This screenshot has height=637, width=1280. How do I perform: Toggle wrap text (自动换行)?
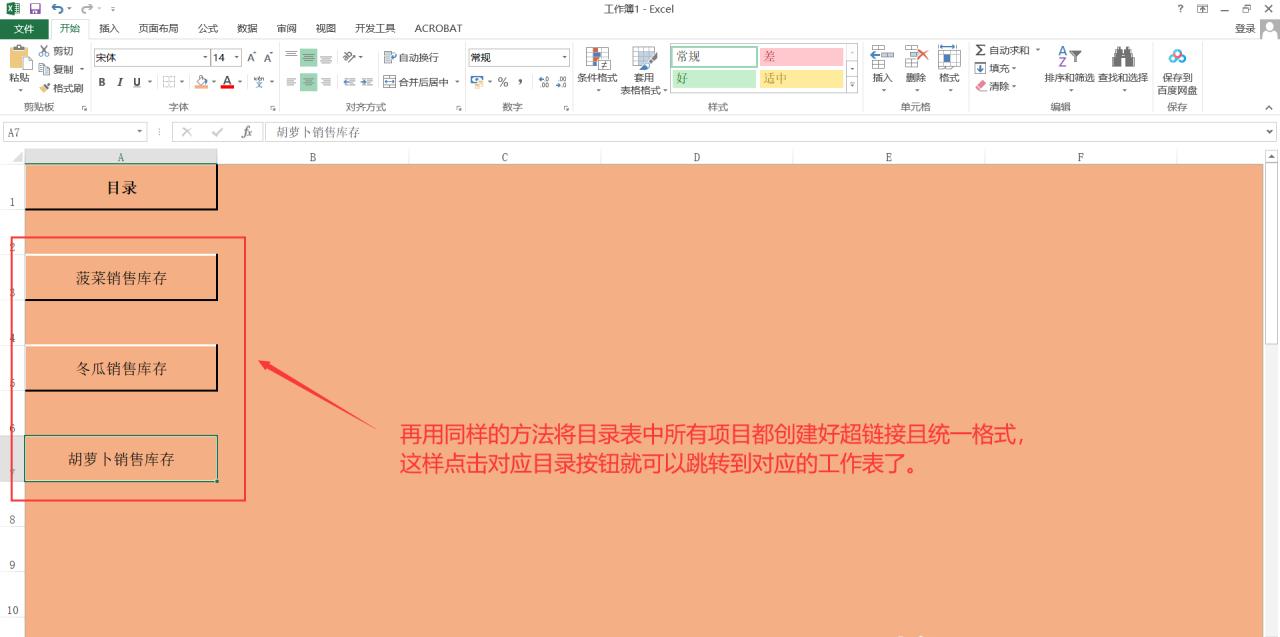[411, 57]
